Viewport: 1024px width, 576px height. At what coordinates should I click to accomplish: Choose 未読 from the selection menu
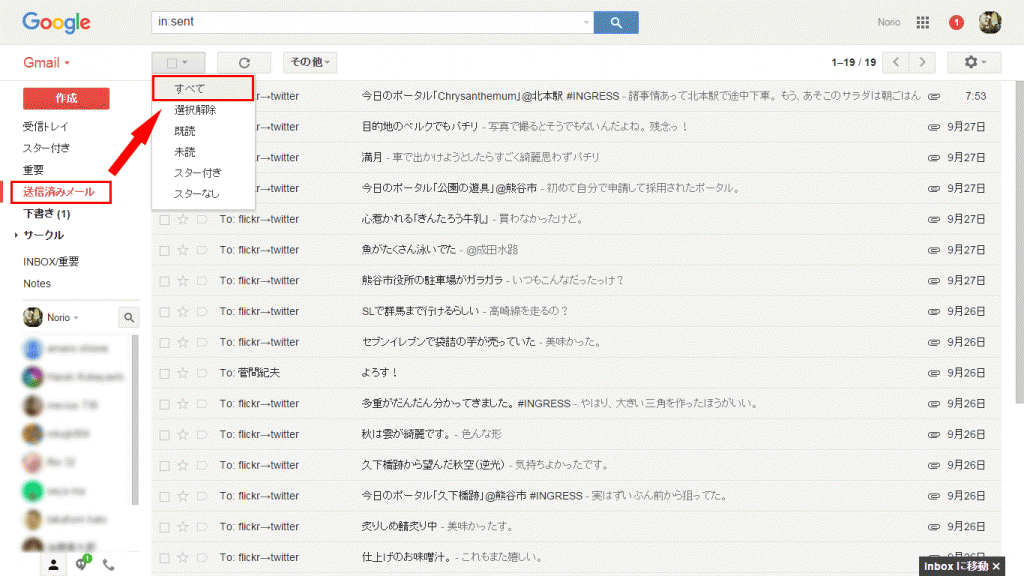[x=185, y=152]
